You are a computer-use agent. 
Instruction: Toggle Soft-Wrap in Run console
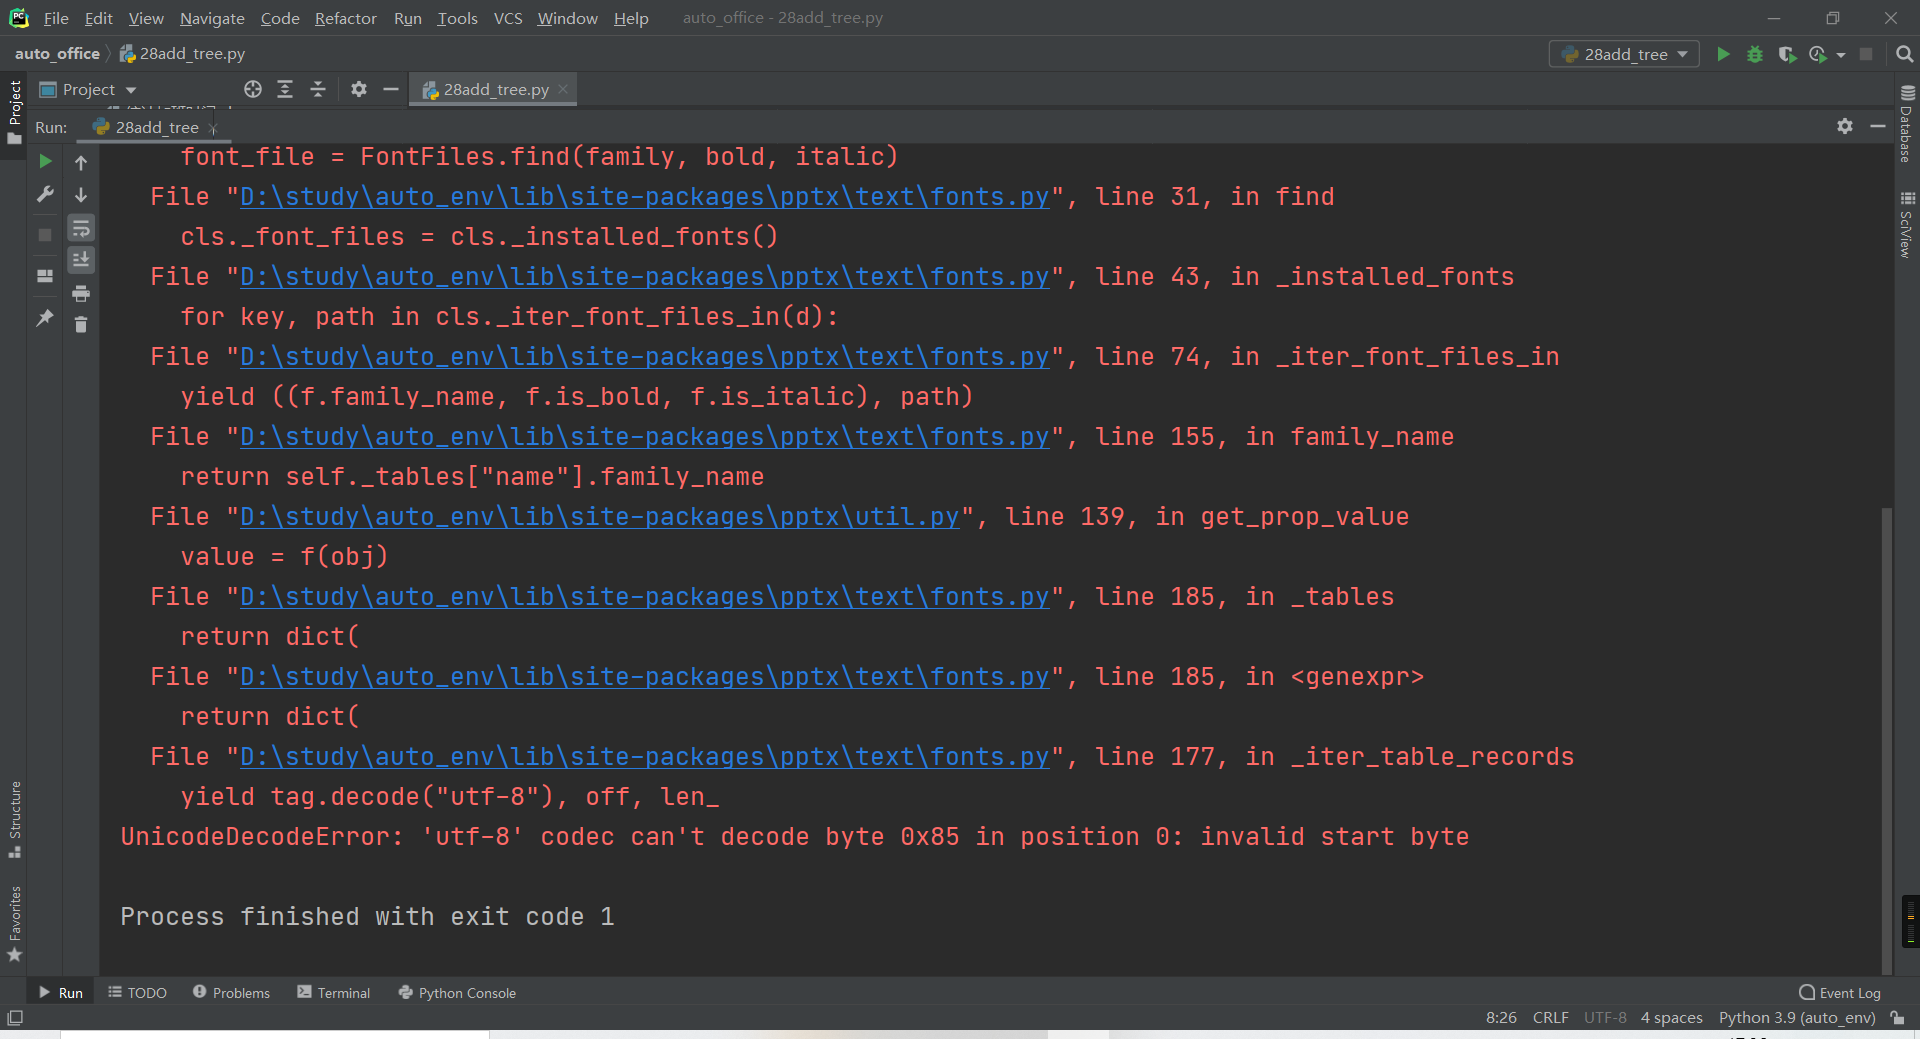[x=81, y=228]
